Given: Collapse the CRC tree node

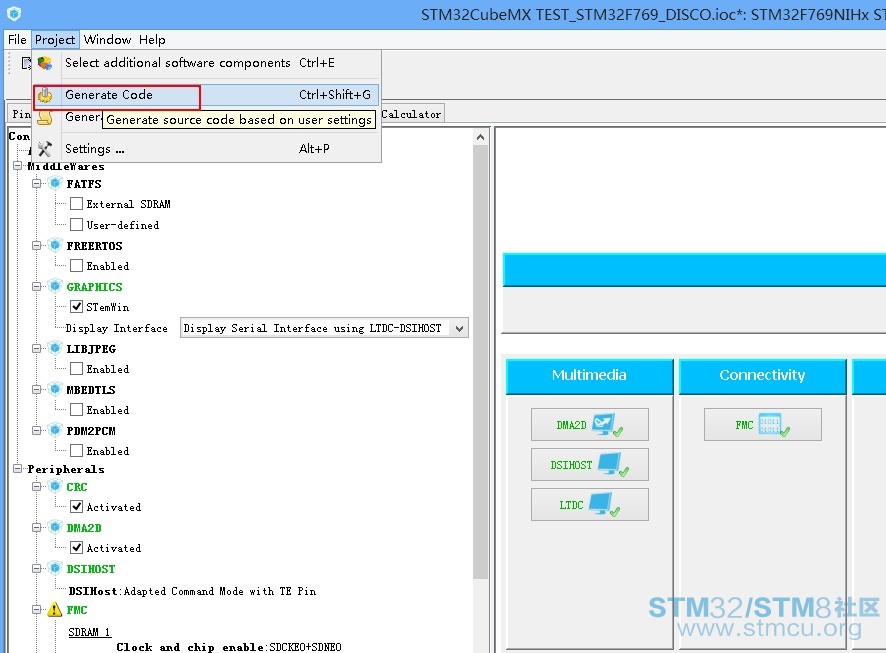Looking at the screenshot, I should (x=37, y=486).
